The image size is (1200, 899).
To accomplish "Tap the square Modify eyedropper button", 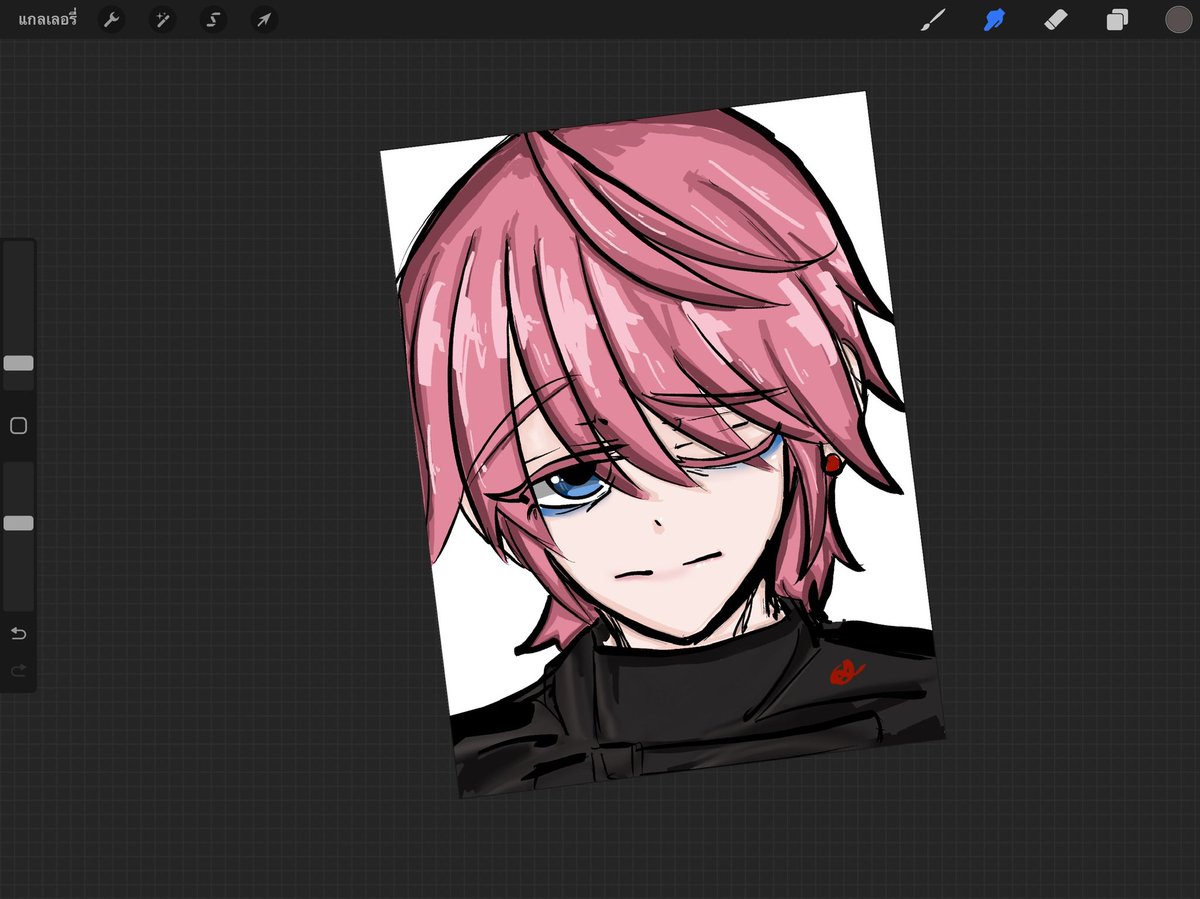I will point(18,426).
